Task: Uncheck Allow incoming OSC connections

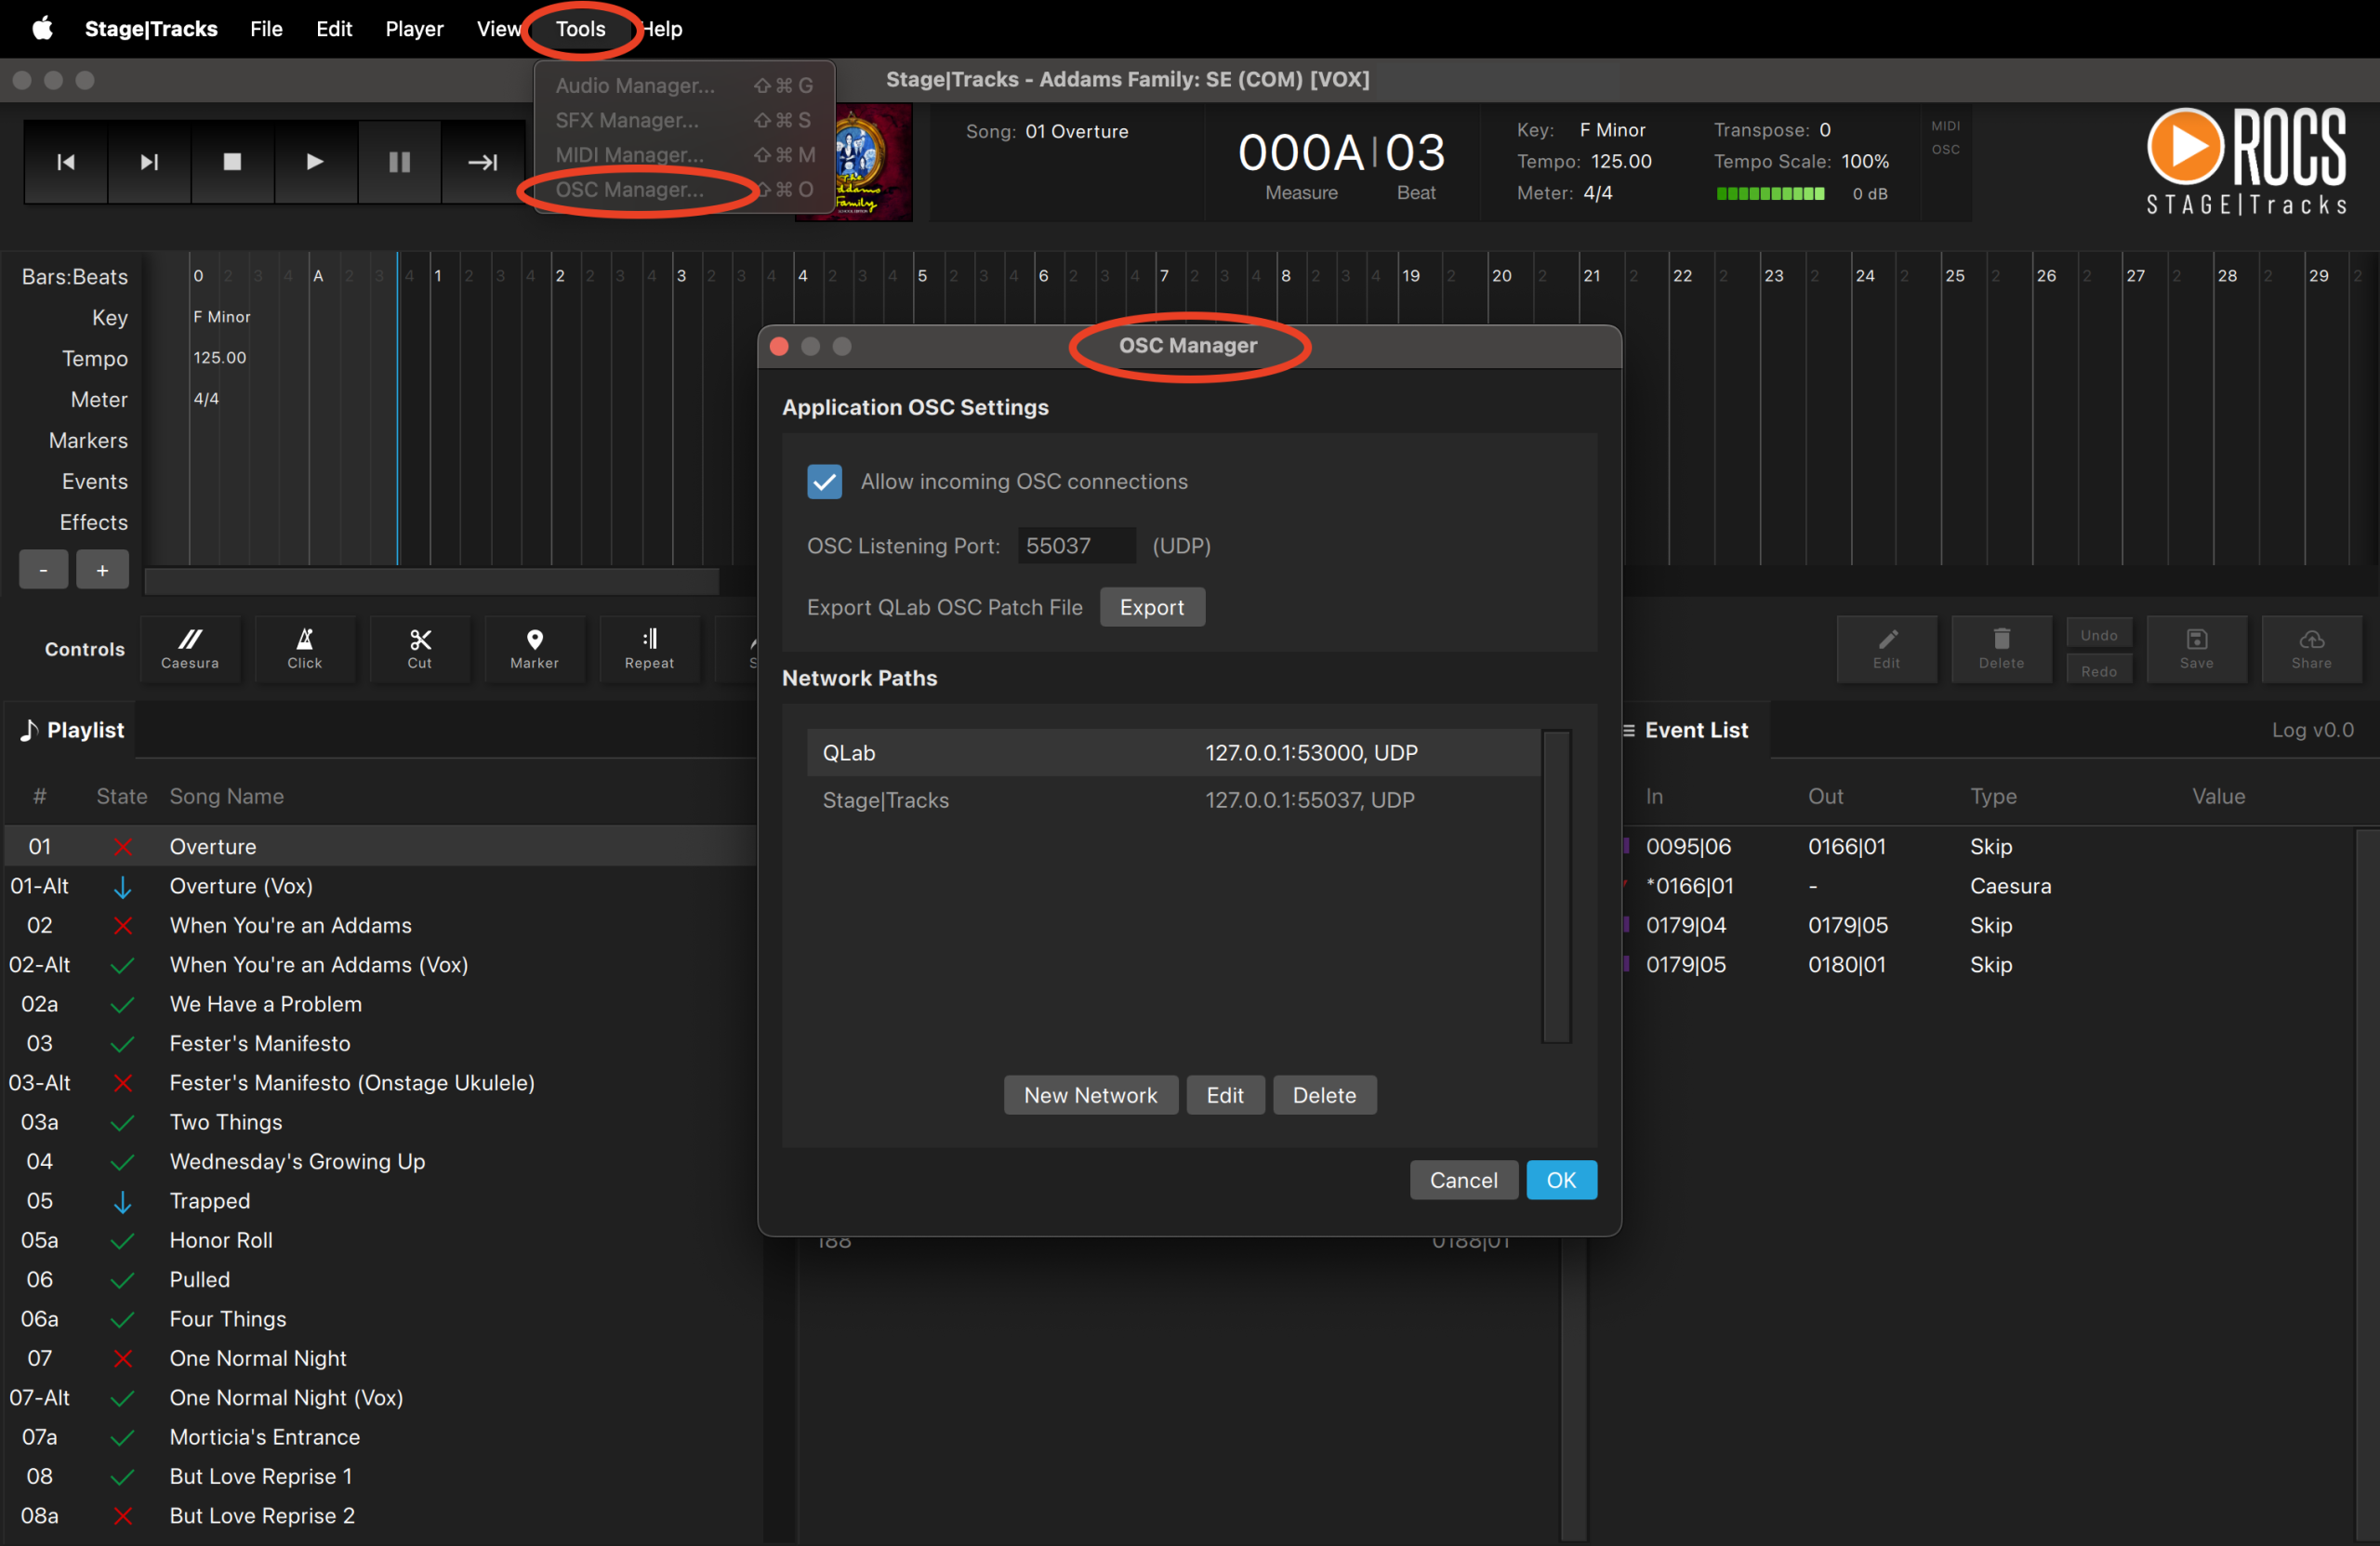Action: pos(824,481)
